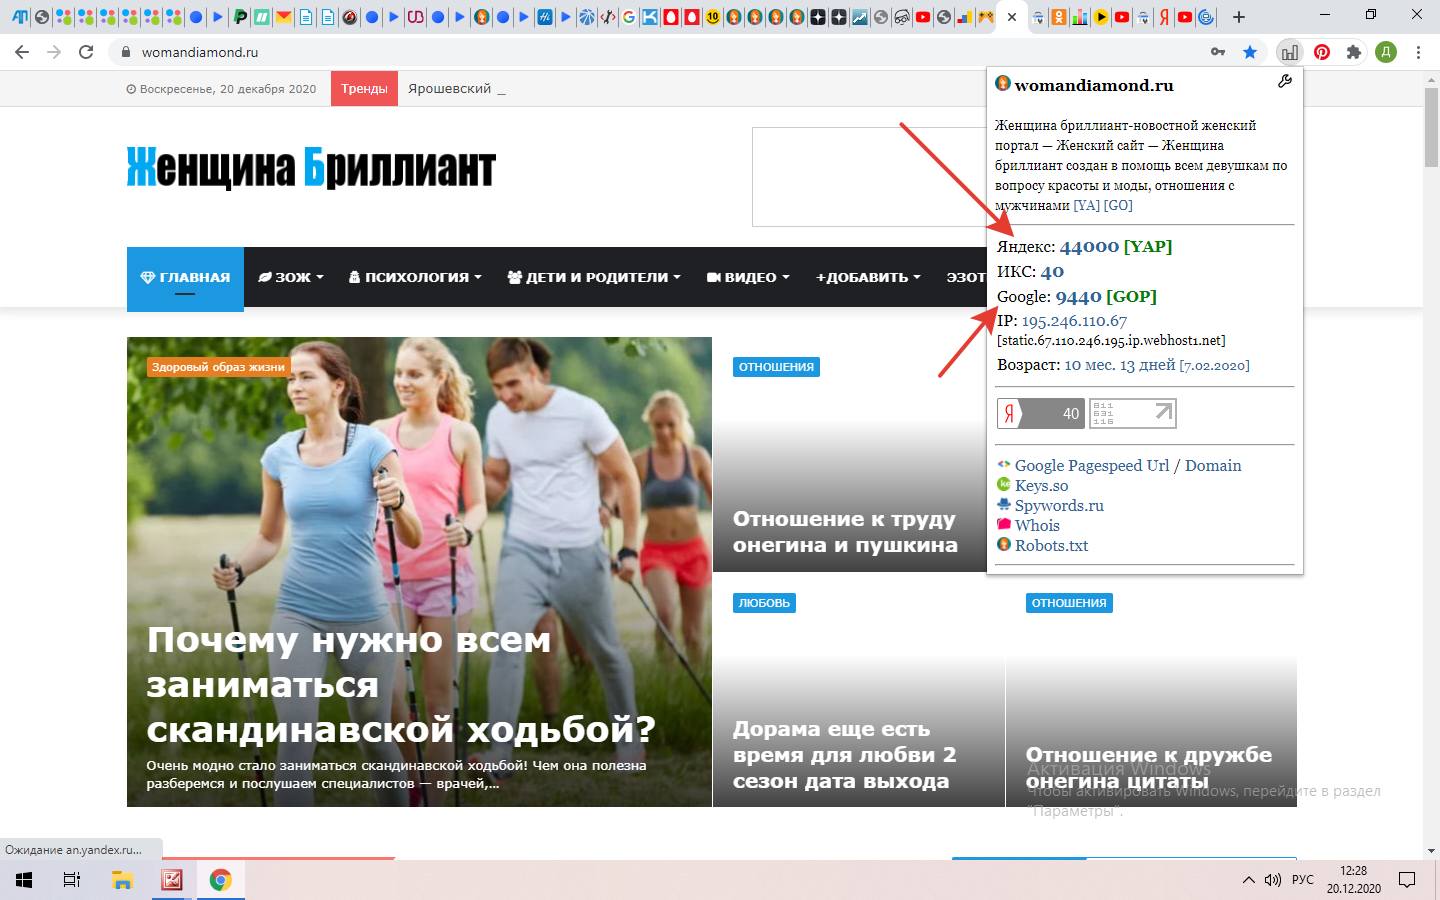Image resolution: width=1440 pixels, height=900 pixels.
Task: Click the Ярошевский trending text
Action: (x=450, y=88)
